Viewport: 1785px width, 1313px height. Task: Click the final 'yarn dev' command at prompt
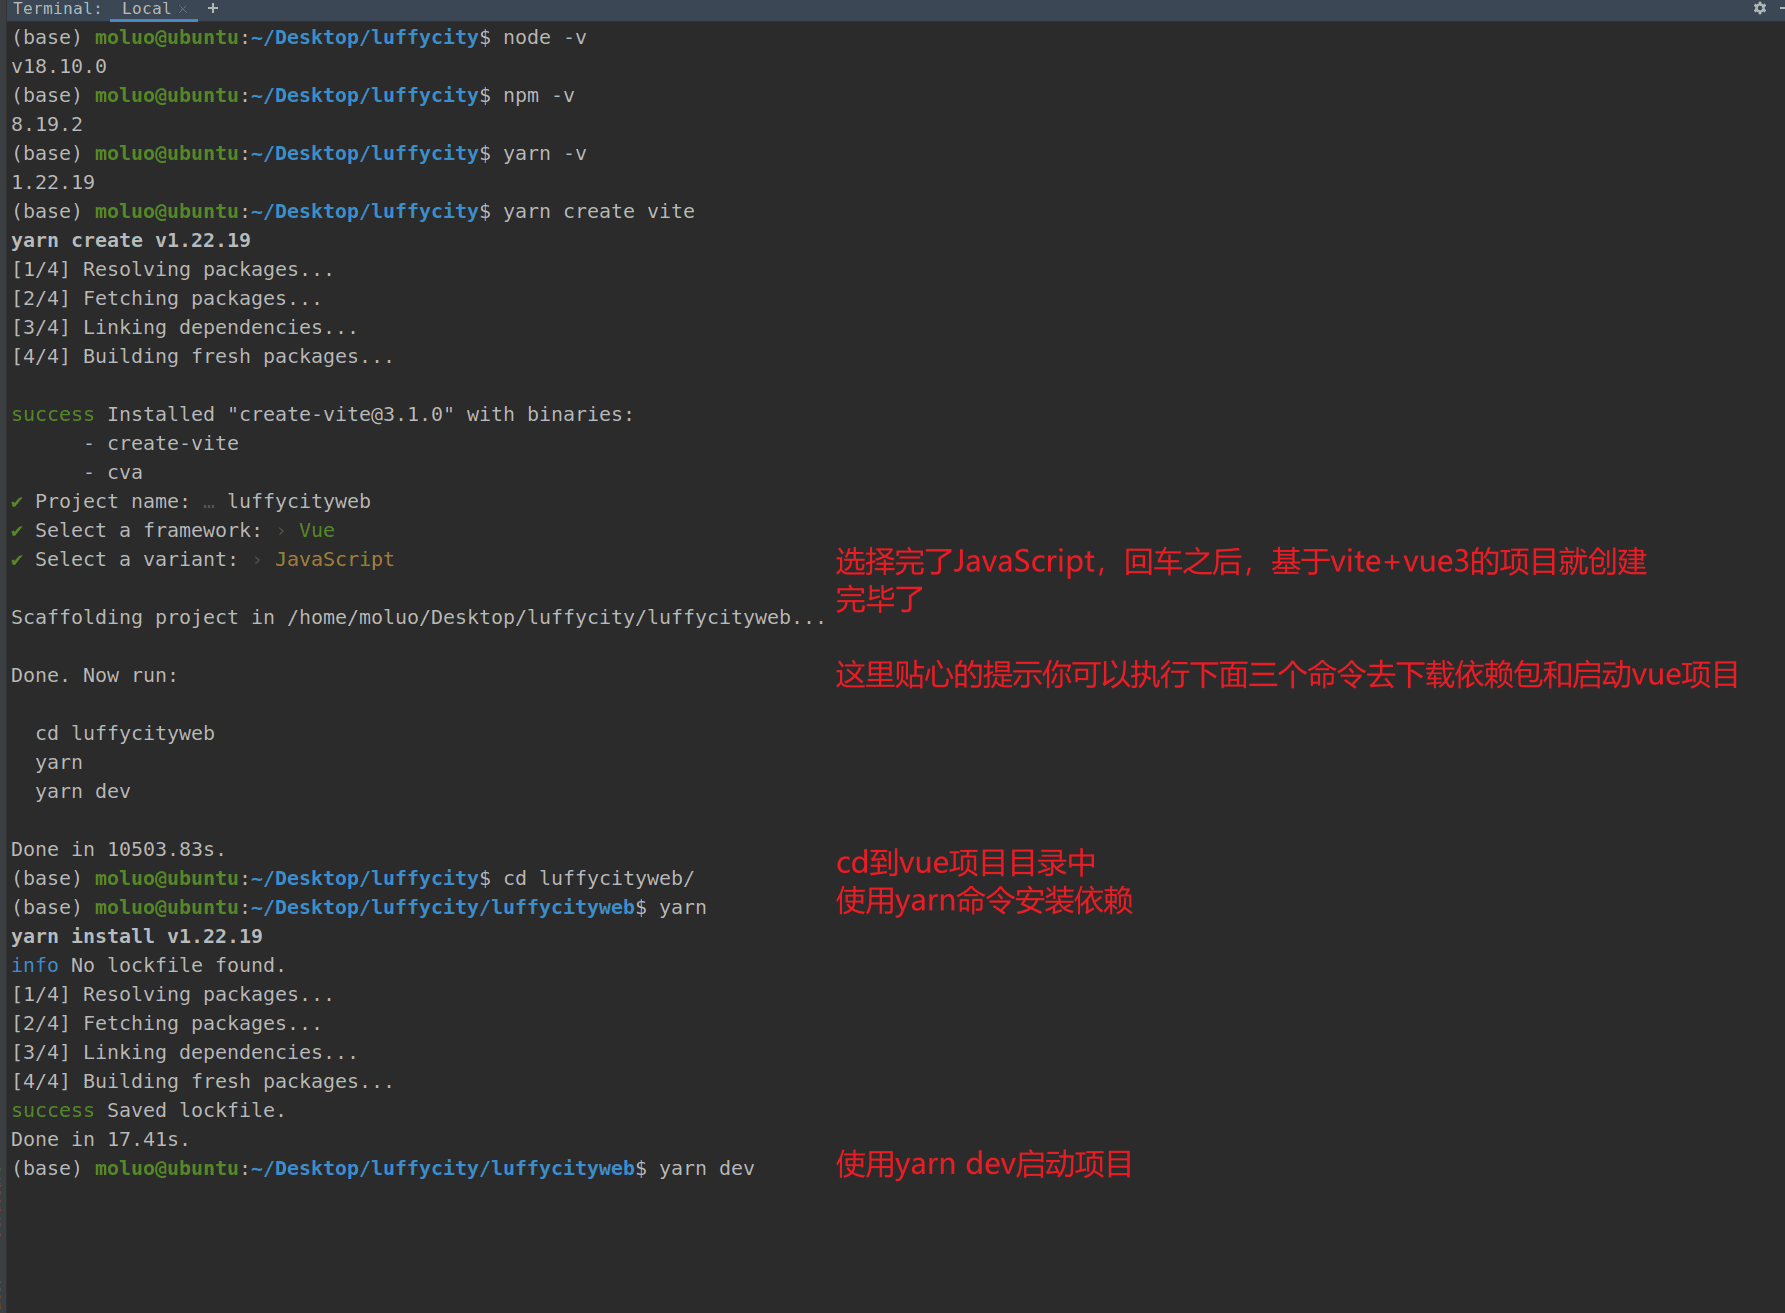click(x=707, y=1168)
